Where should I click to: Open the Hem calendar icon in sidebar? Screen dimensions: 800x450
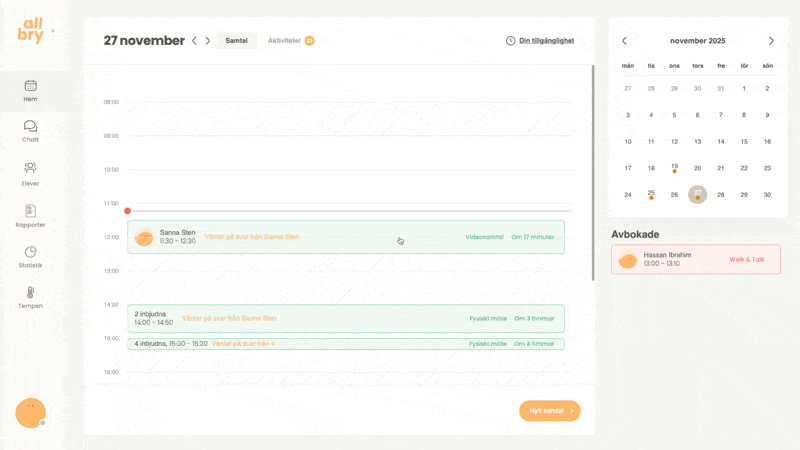[30, 86]
